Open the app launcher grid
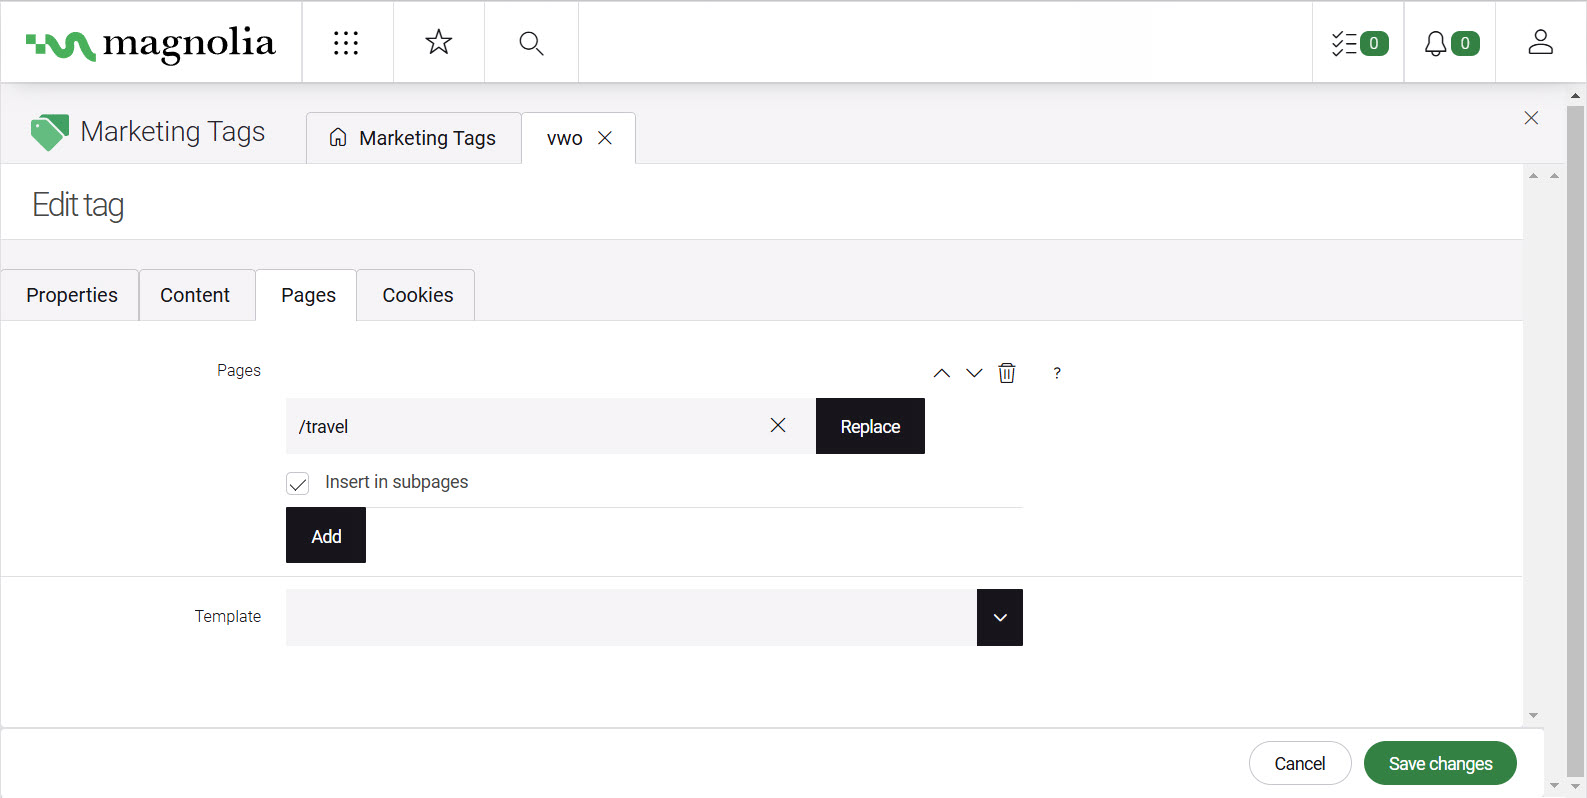 click(x=346, y=43)
